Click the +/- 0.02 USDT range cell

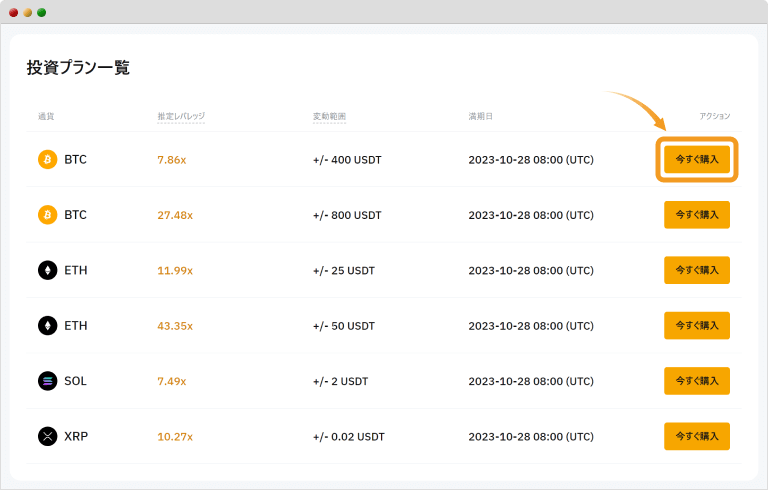pos(349,437)
